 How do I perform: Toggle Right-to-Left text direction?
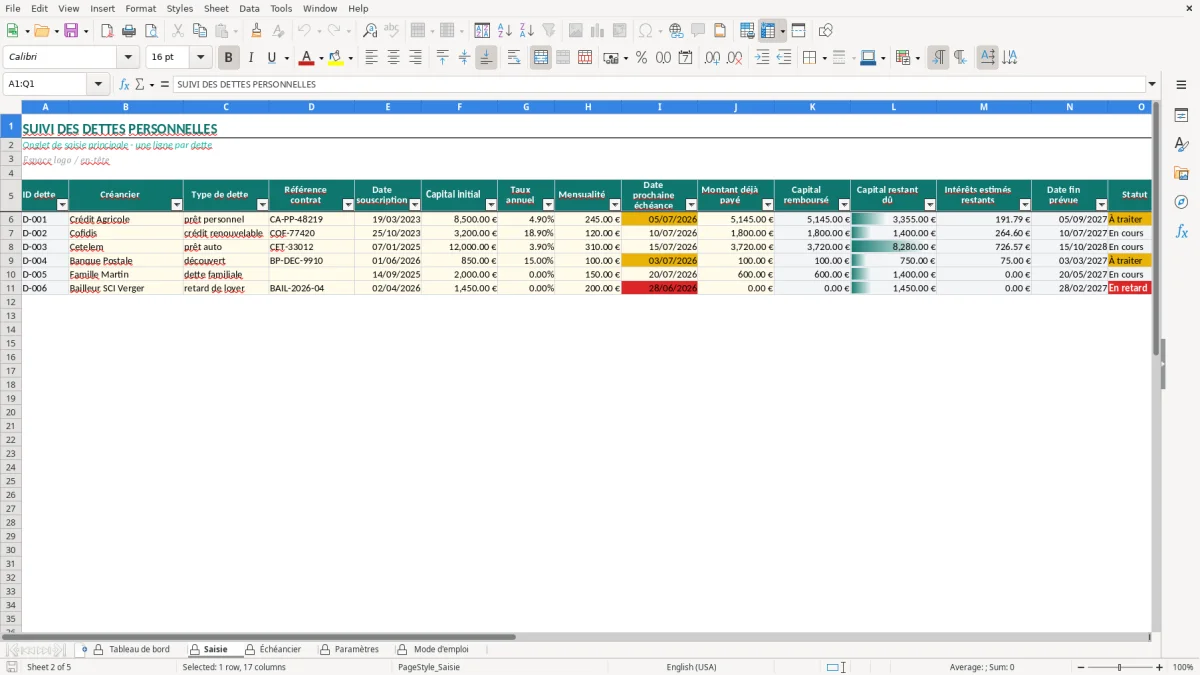(x=960, y=58)
